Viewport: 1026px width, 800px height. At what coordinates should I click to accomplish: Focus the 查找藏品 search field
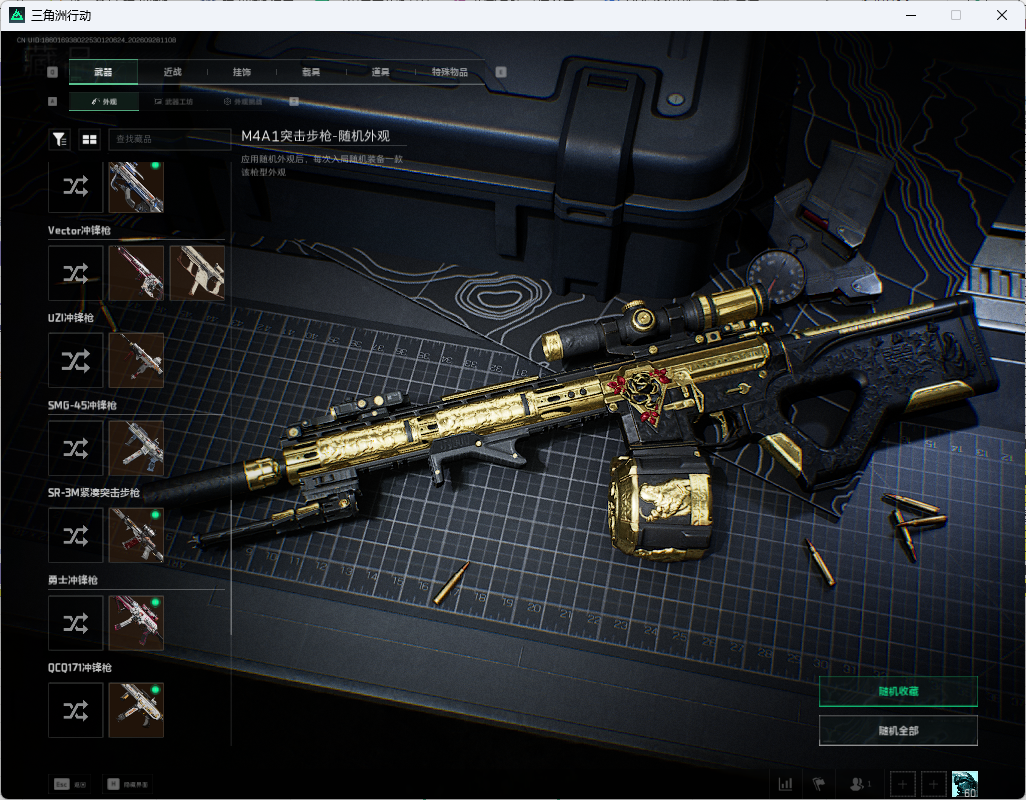169,139
